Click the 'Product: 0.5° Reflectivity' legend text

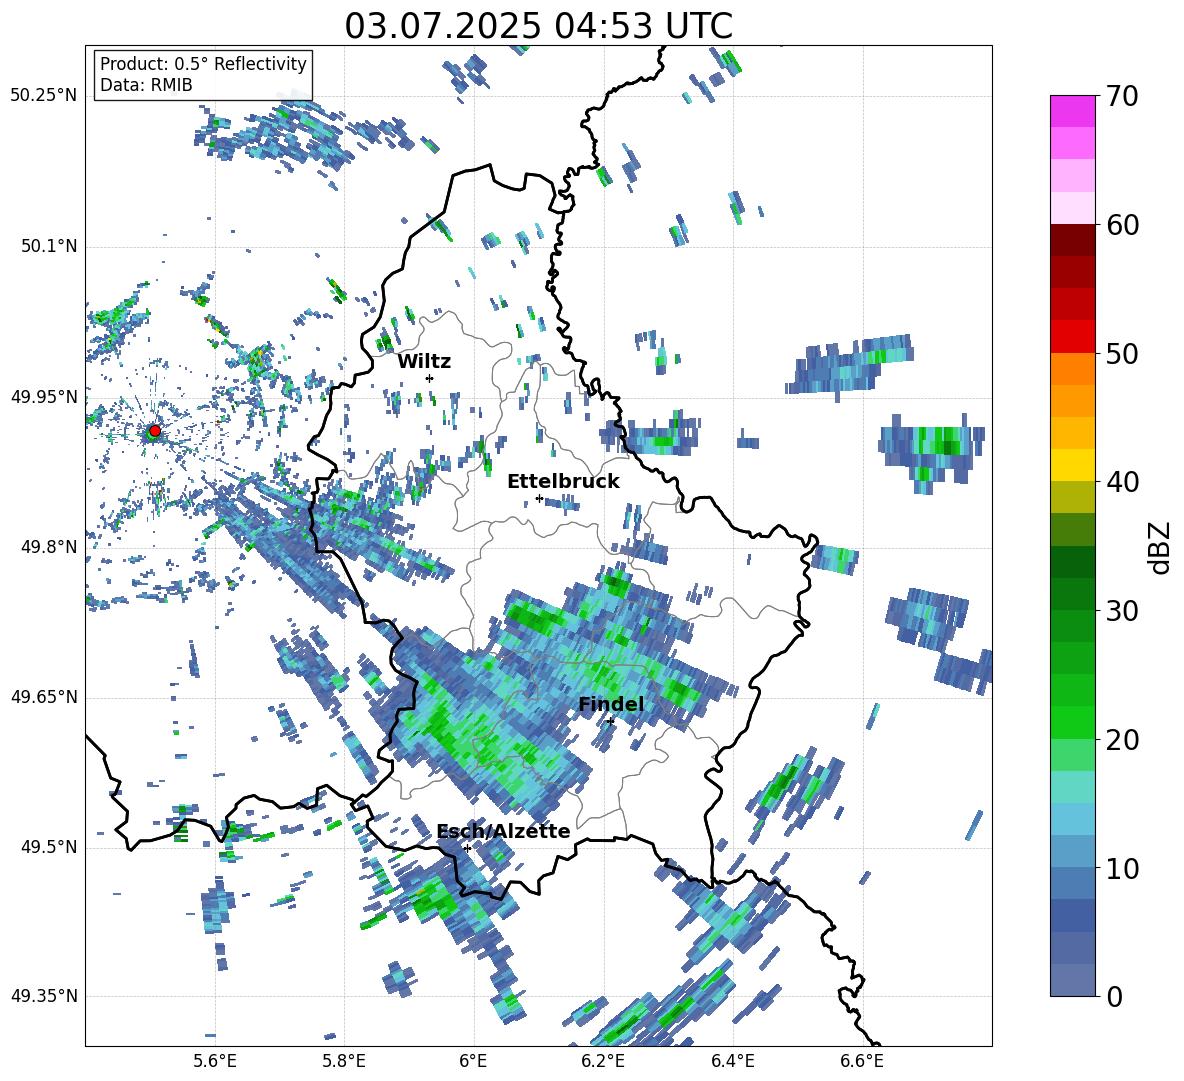click(203, 63)
